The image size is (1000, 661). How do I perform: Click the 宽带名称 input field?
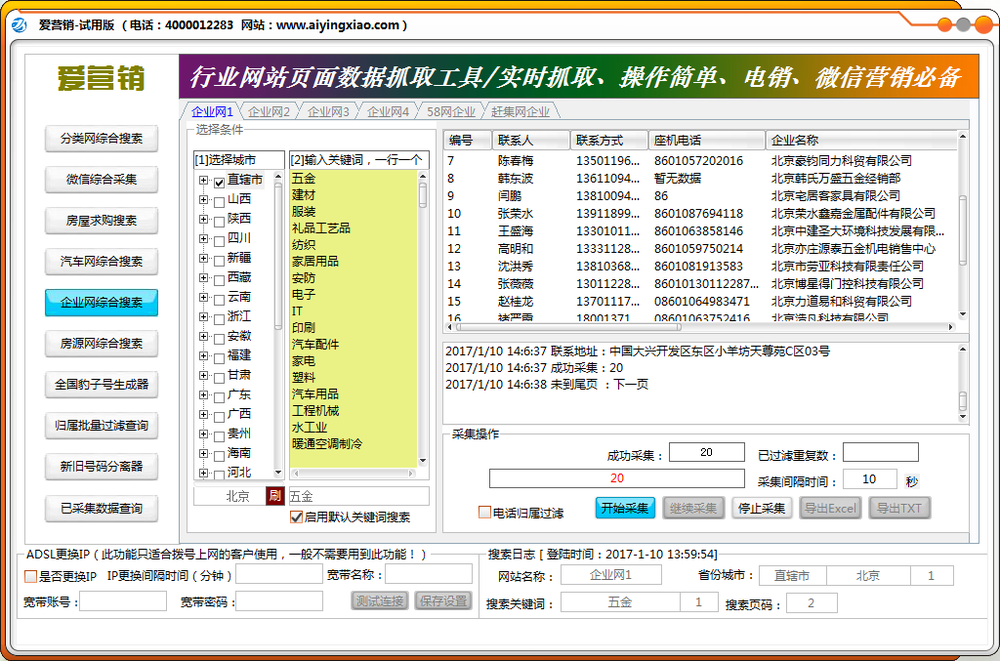pyautogui.click(x=429, y=574)
